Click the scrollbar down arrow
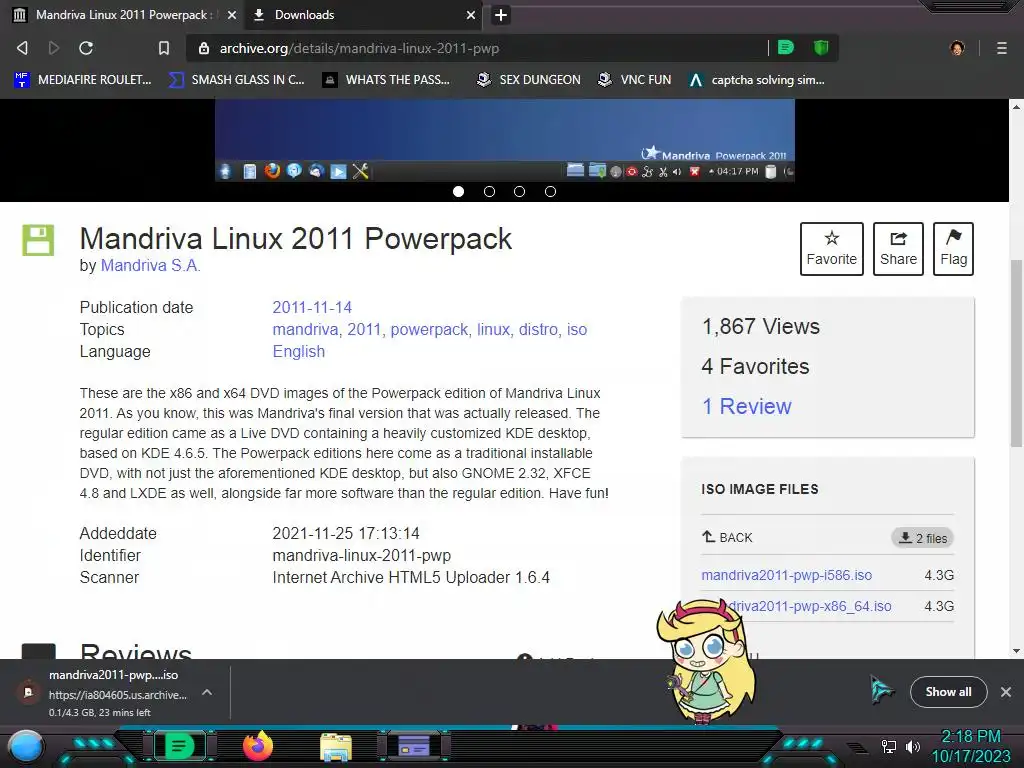The image size is (1024, 768). click(x=1016, y=651)
